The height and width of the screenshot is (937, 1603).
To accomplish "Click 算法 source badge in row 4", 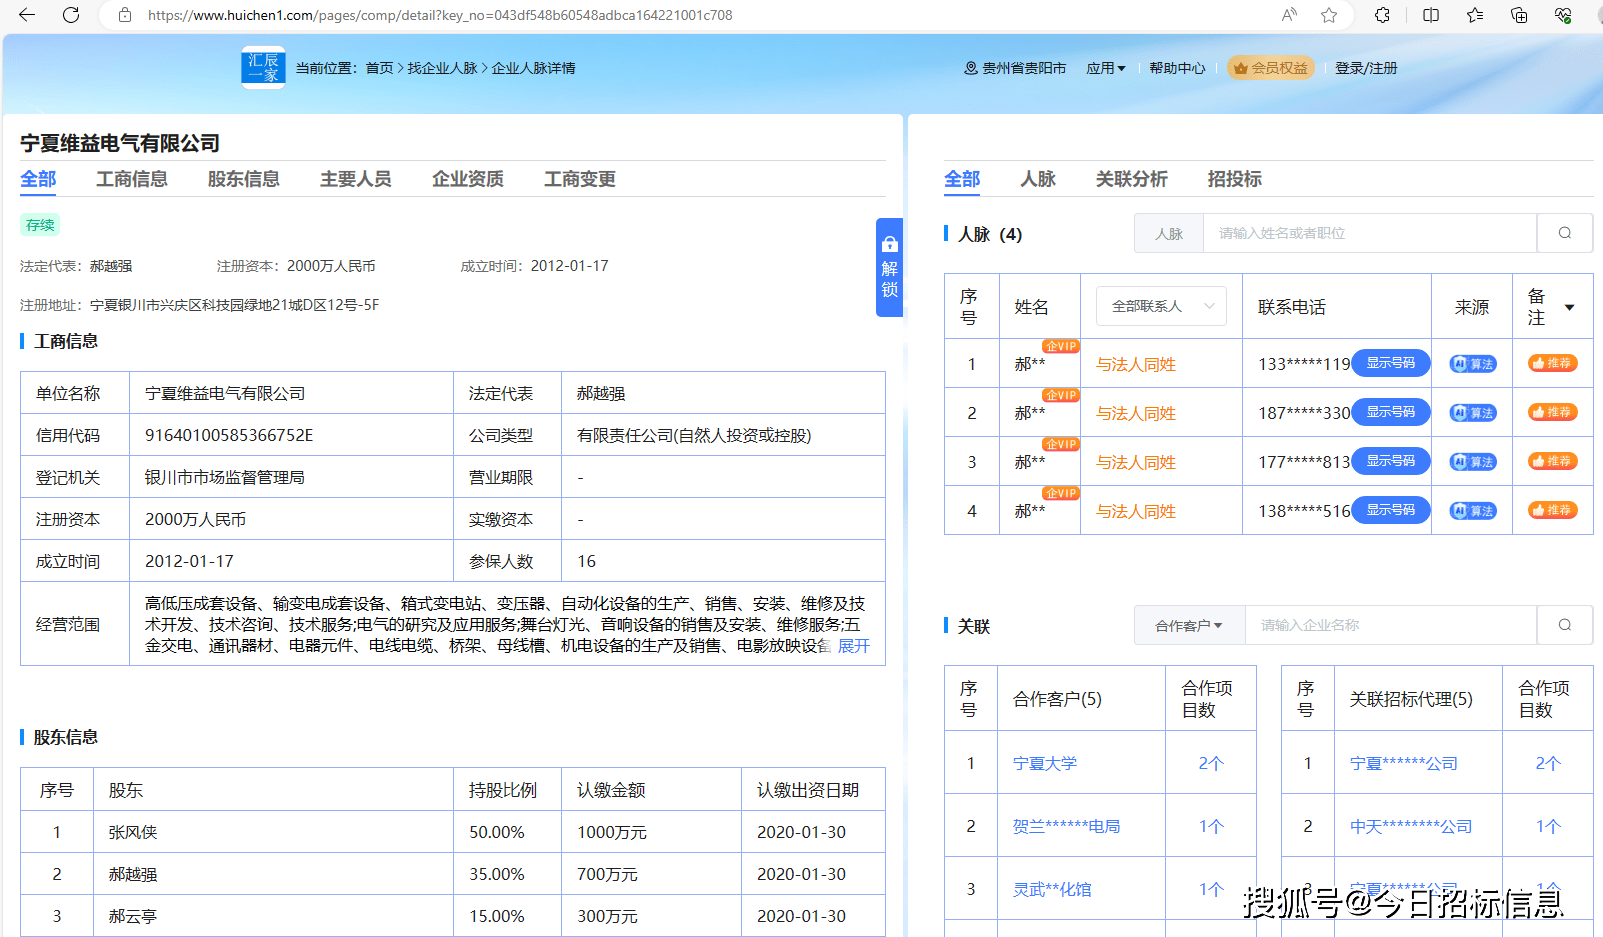I will point(1473,511).
